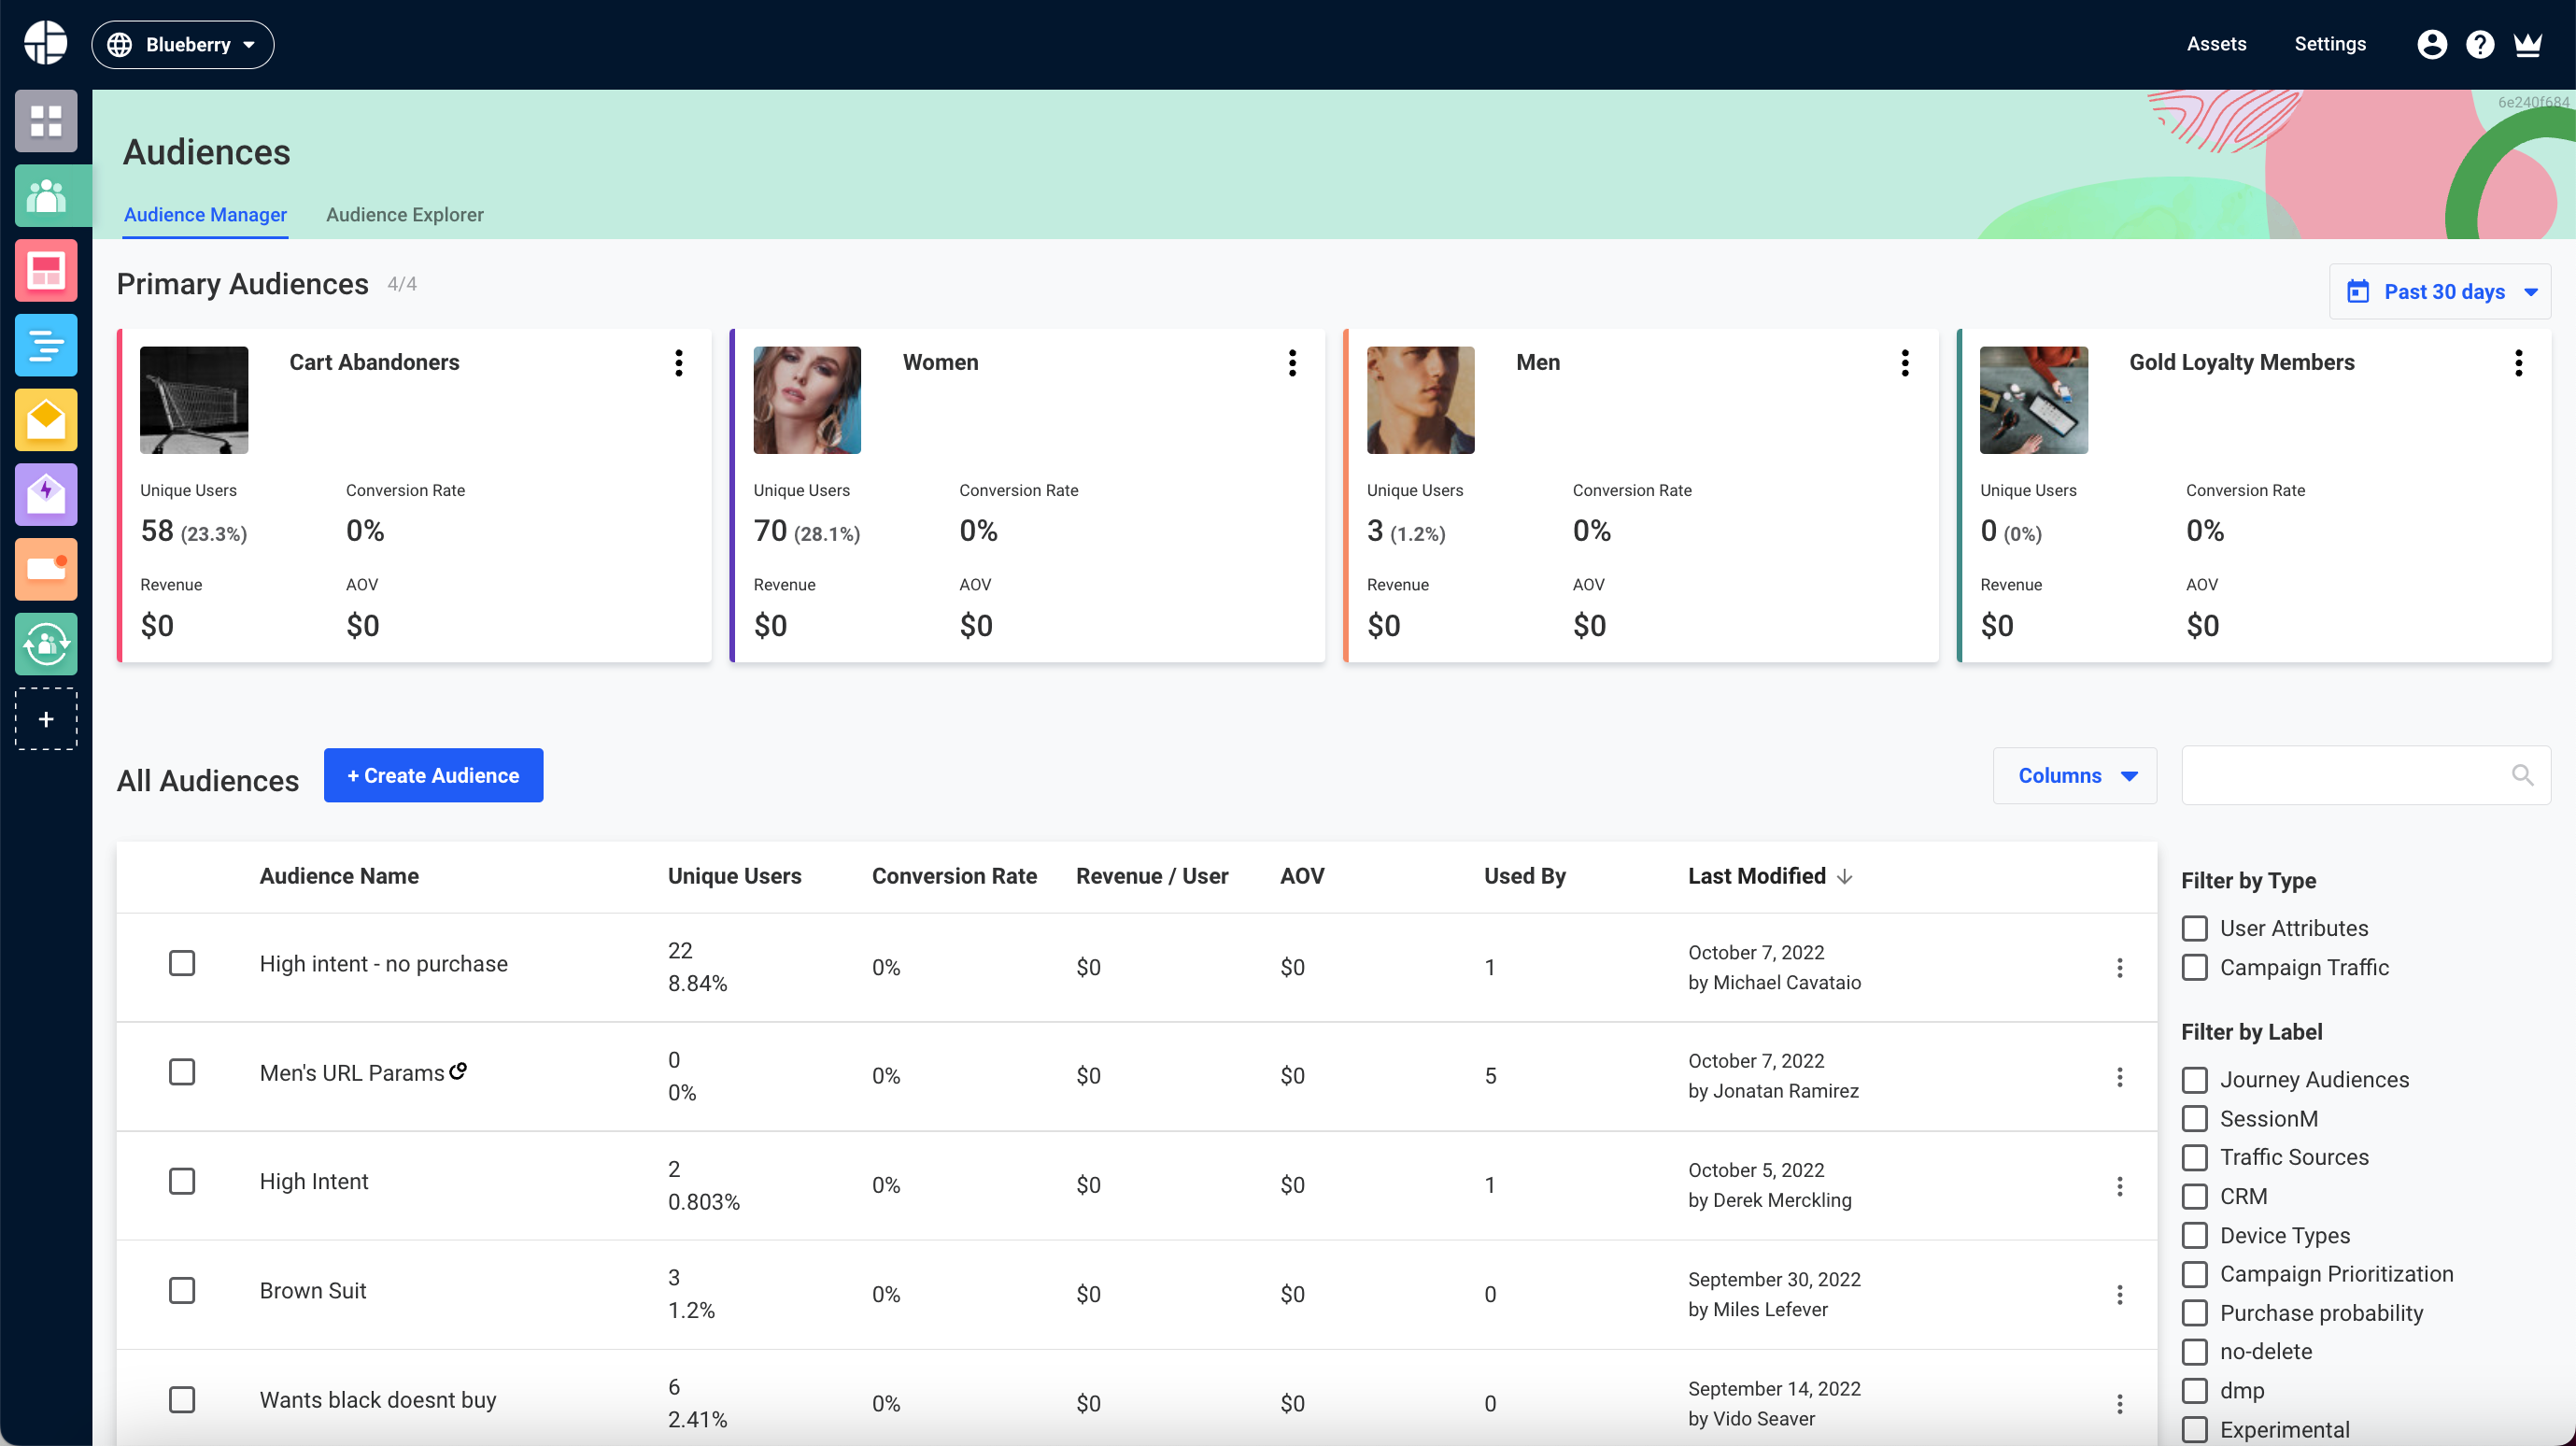Select the Audiences people icon in sidebar
Viewport: 2576px width, 1446px height.
[46, 196]
